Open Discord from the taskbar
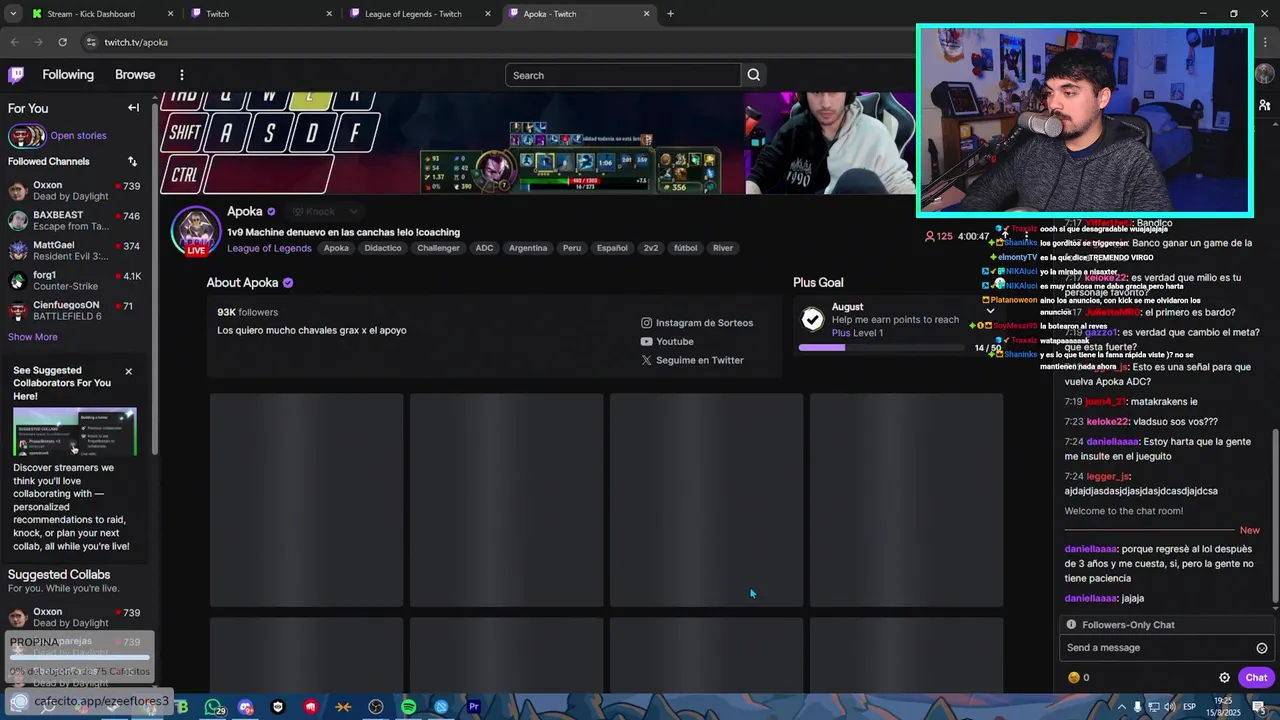 (245, 707)
